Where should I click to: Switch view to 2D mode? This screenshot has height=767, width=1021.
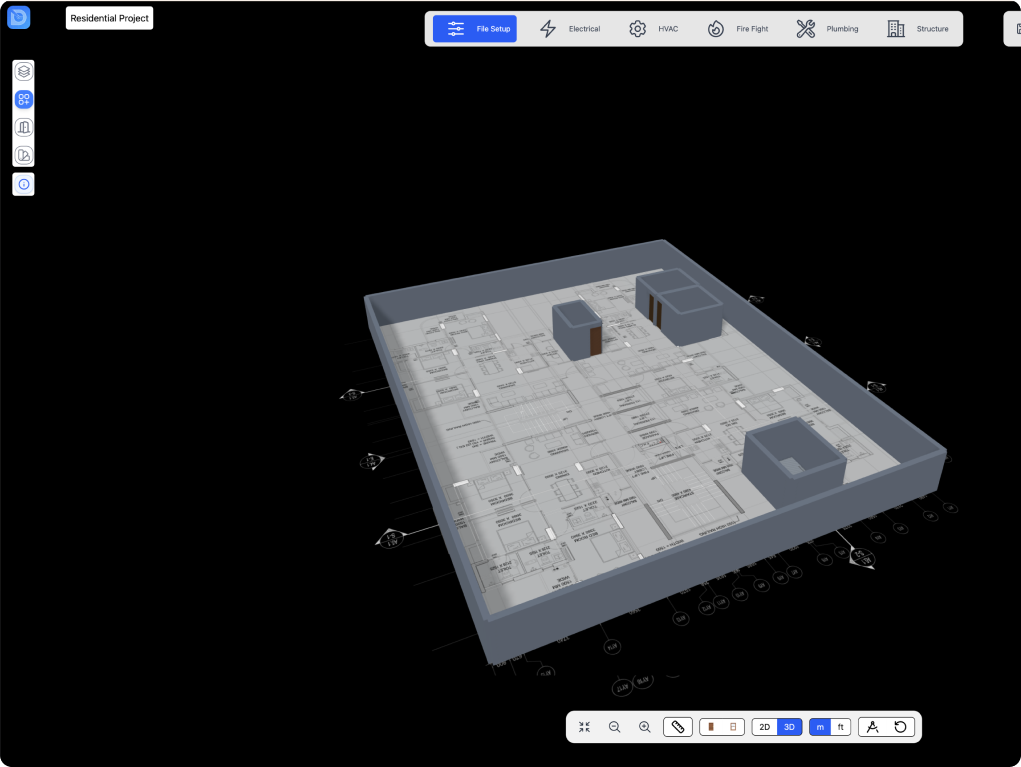click(x=765, y=727)
